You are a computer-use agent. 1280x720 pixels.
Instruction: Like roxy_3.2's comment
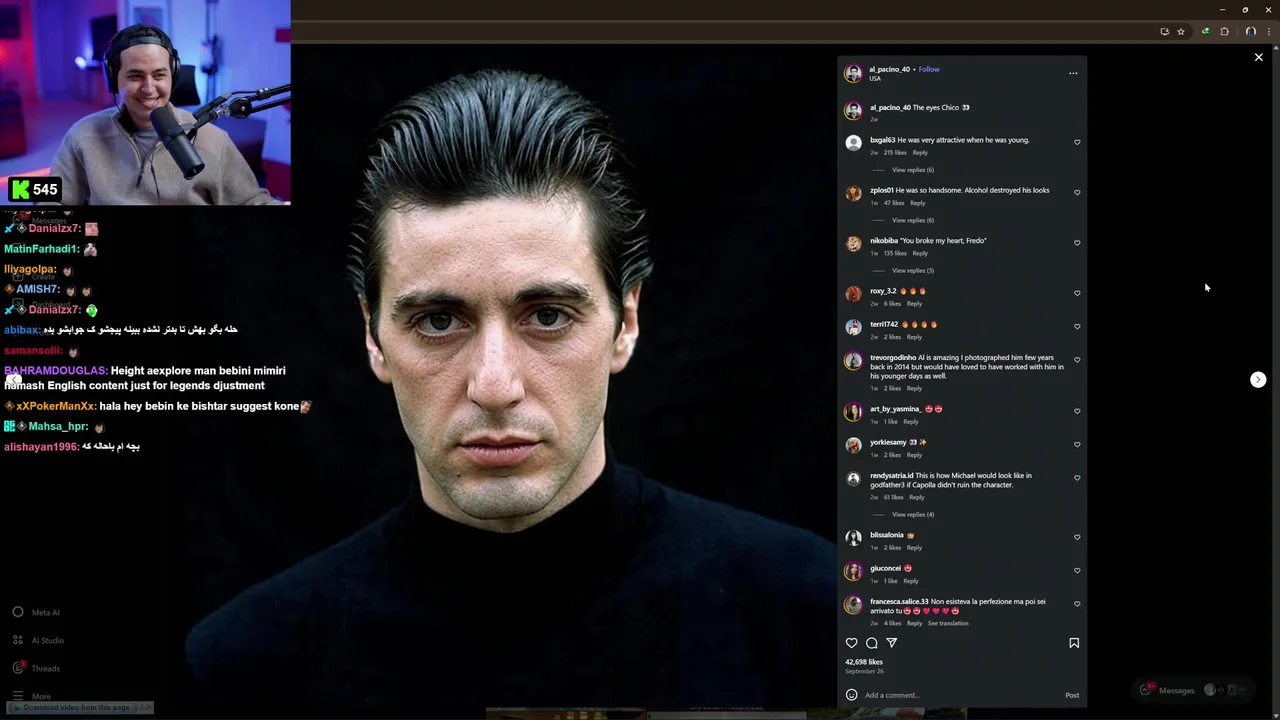point(1077,293)
